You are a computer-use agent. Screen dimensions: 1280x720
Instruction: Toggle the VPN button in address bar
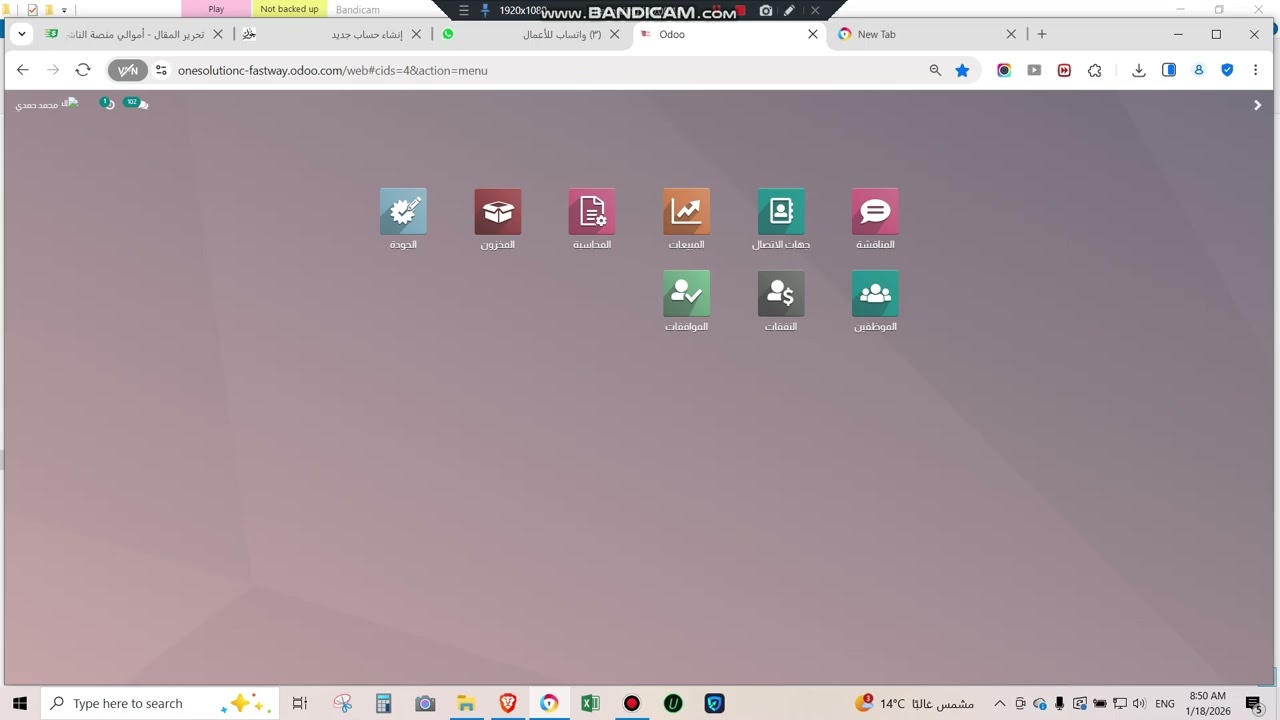point(127,70)
